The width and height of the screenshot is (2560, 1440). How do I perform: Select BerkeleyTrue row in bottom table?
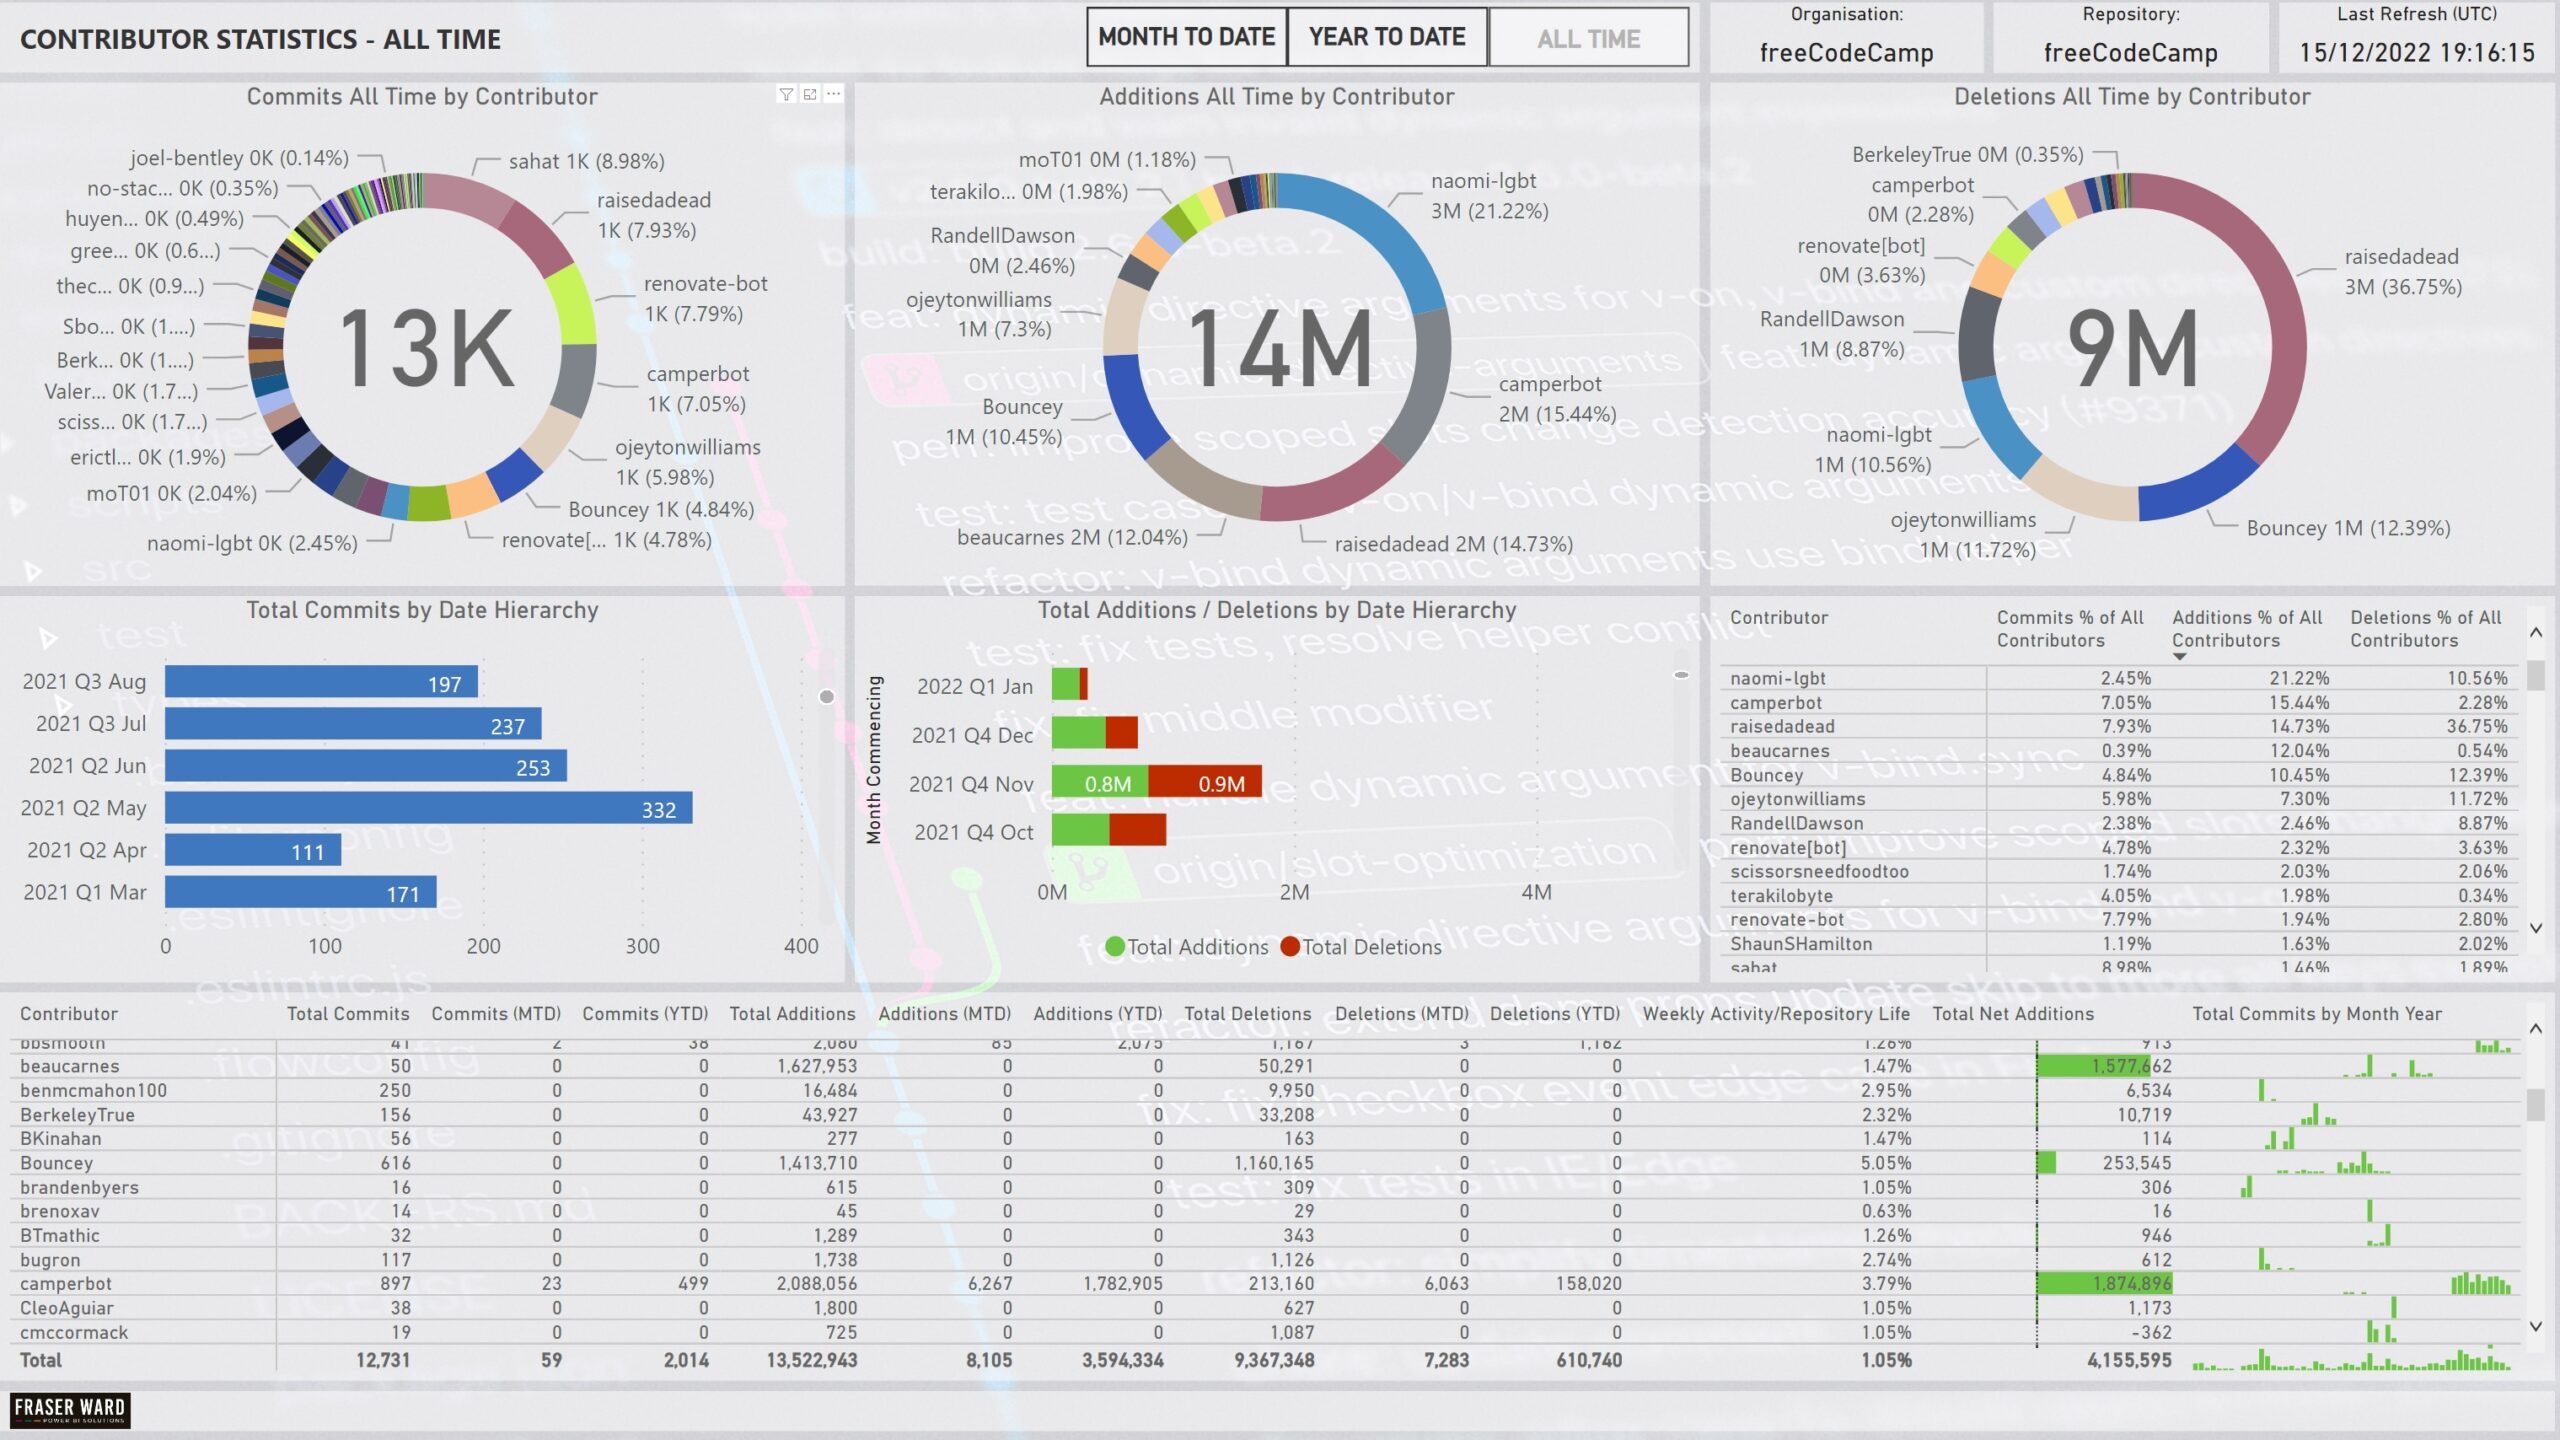(1265, 1114)
